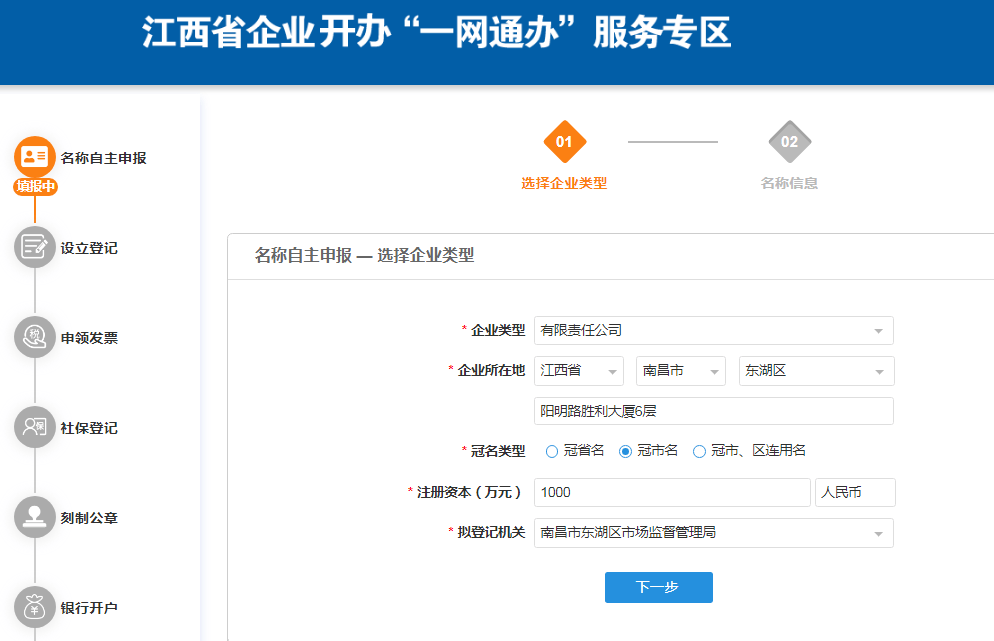The height and width of the screenshot is (641, 994).
Task: Select the 冠省名 radio option
Action: [552, 450]
